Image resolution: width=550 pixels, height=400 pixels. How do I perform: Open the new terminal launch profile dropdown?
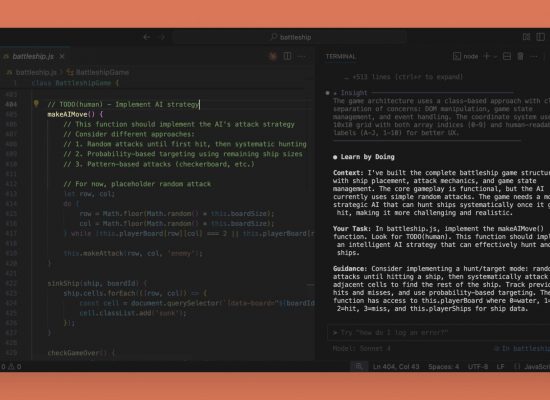(496, 56)
